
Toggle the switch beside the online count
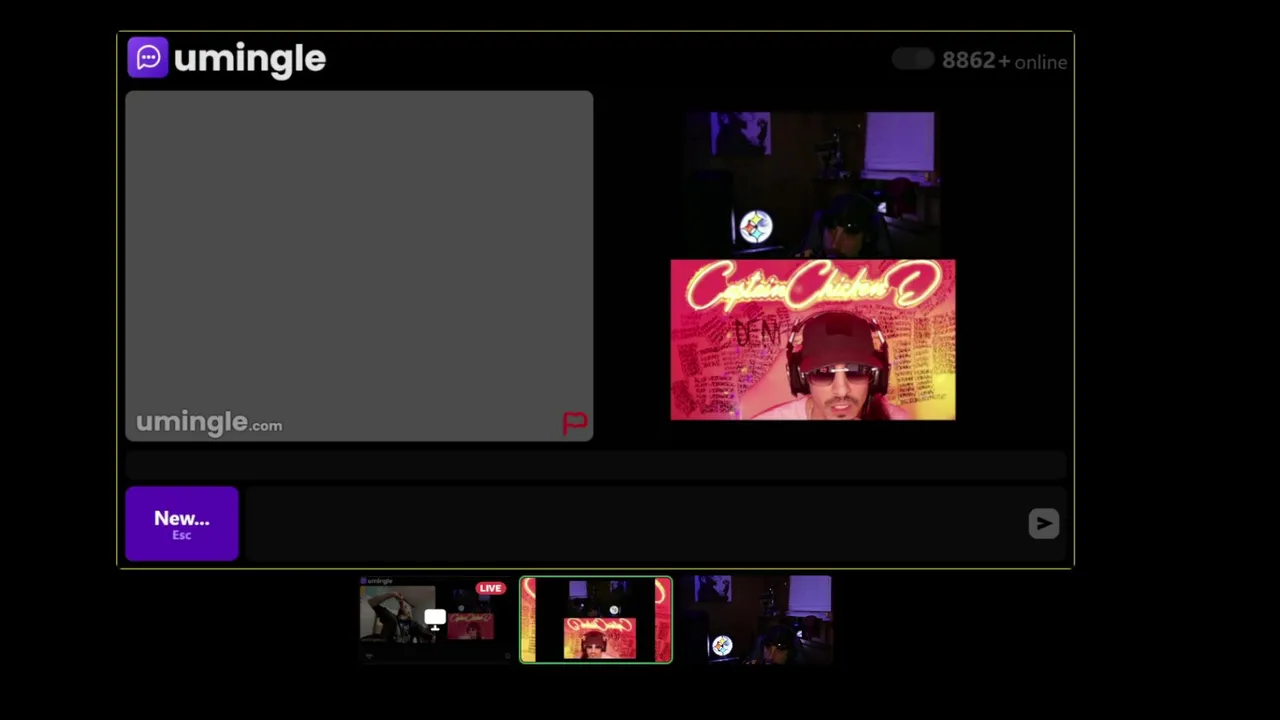coord(913,60)
